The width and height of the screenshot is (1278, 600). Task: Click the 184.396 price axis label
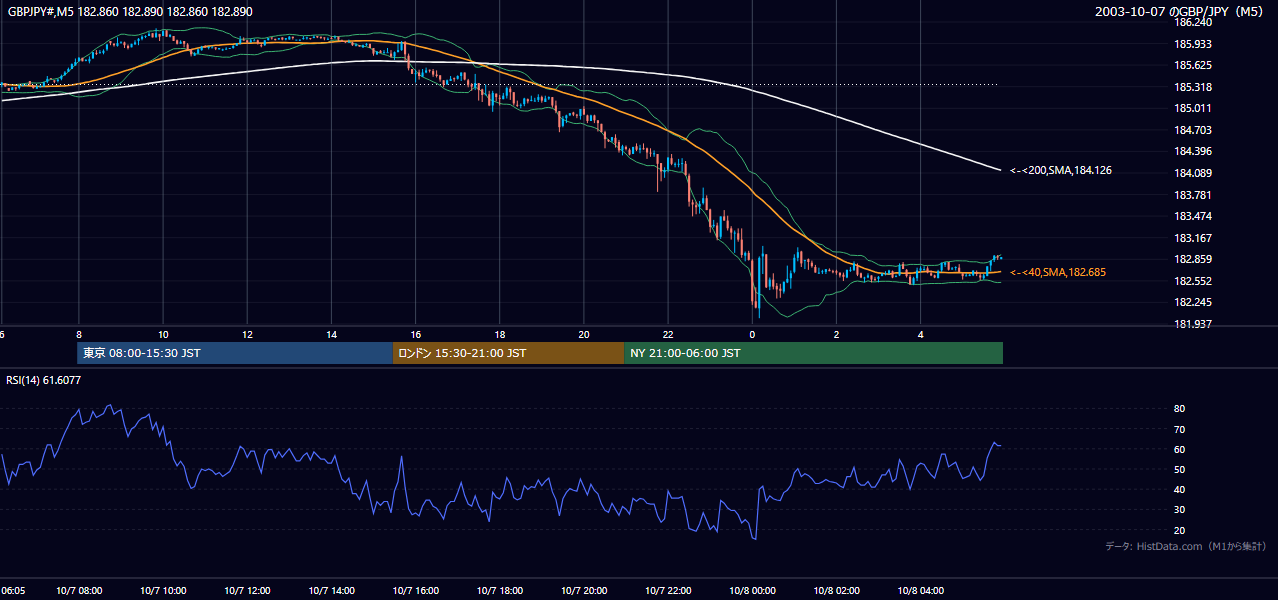click(x=1192, y=151)
